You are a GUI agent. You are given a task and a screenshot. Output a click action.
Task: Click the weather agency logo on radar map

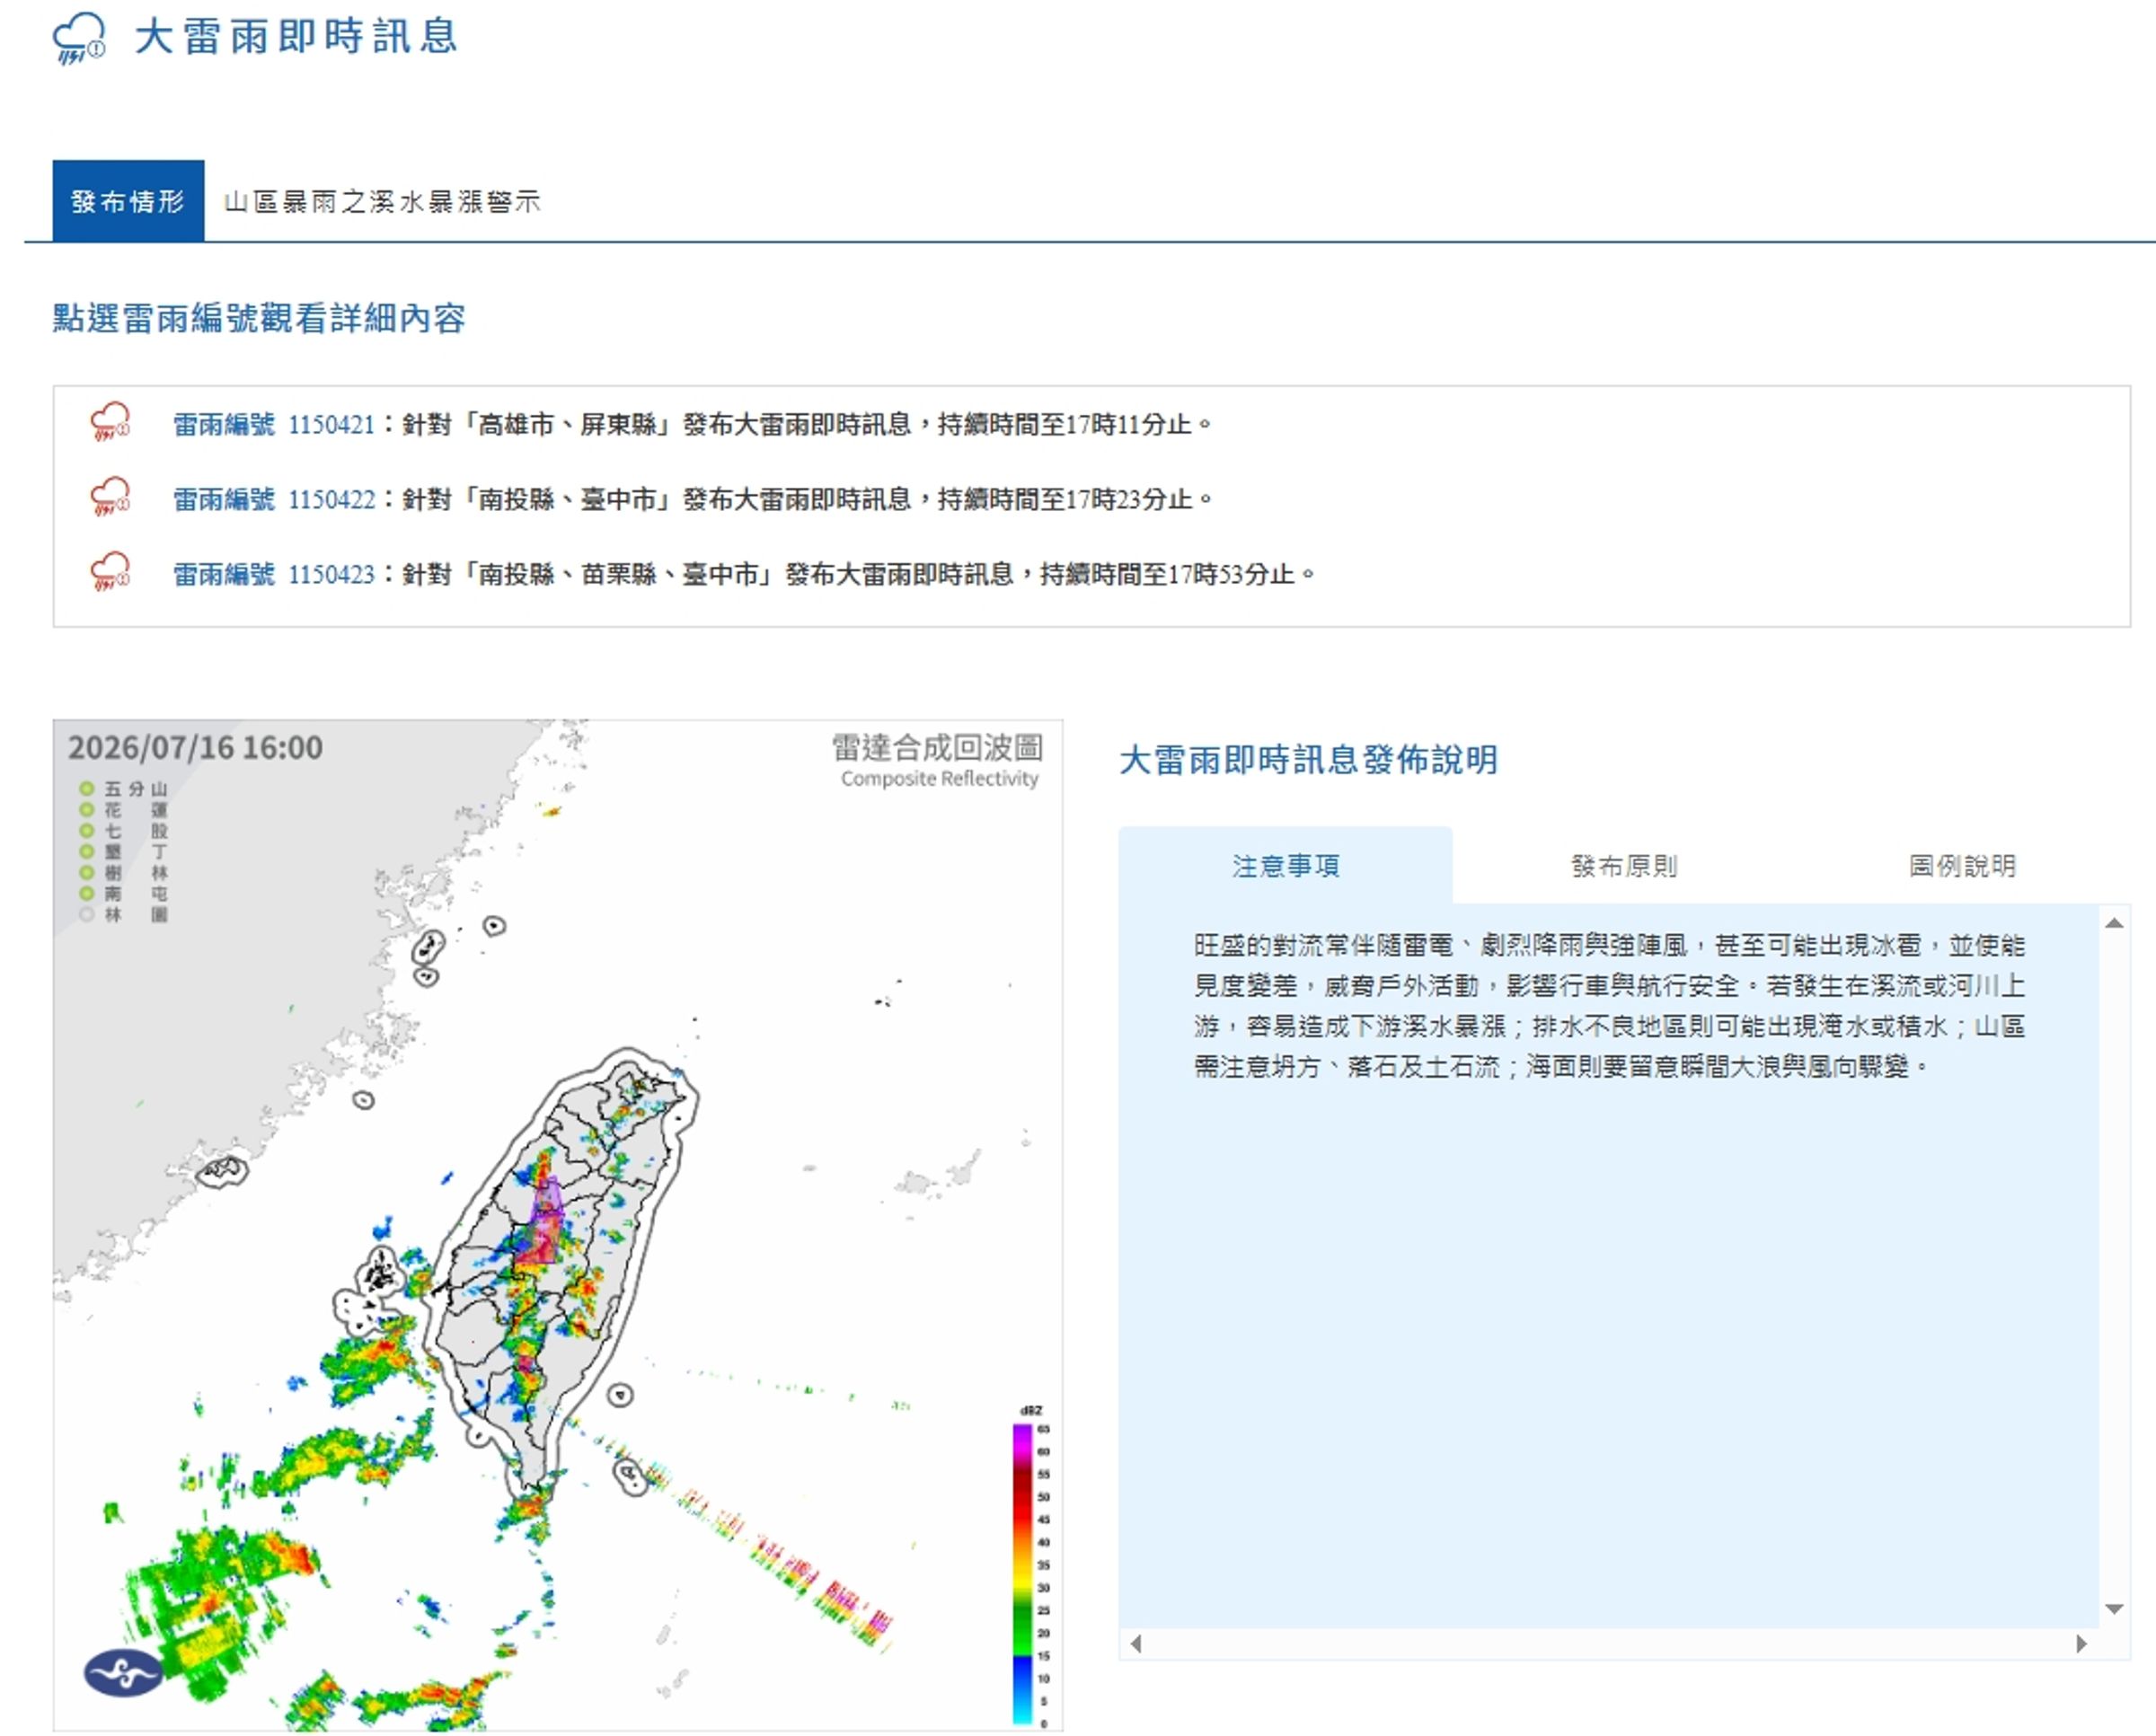coord(123,1673)
